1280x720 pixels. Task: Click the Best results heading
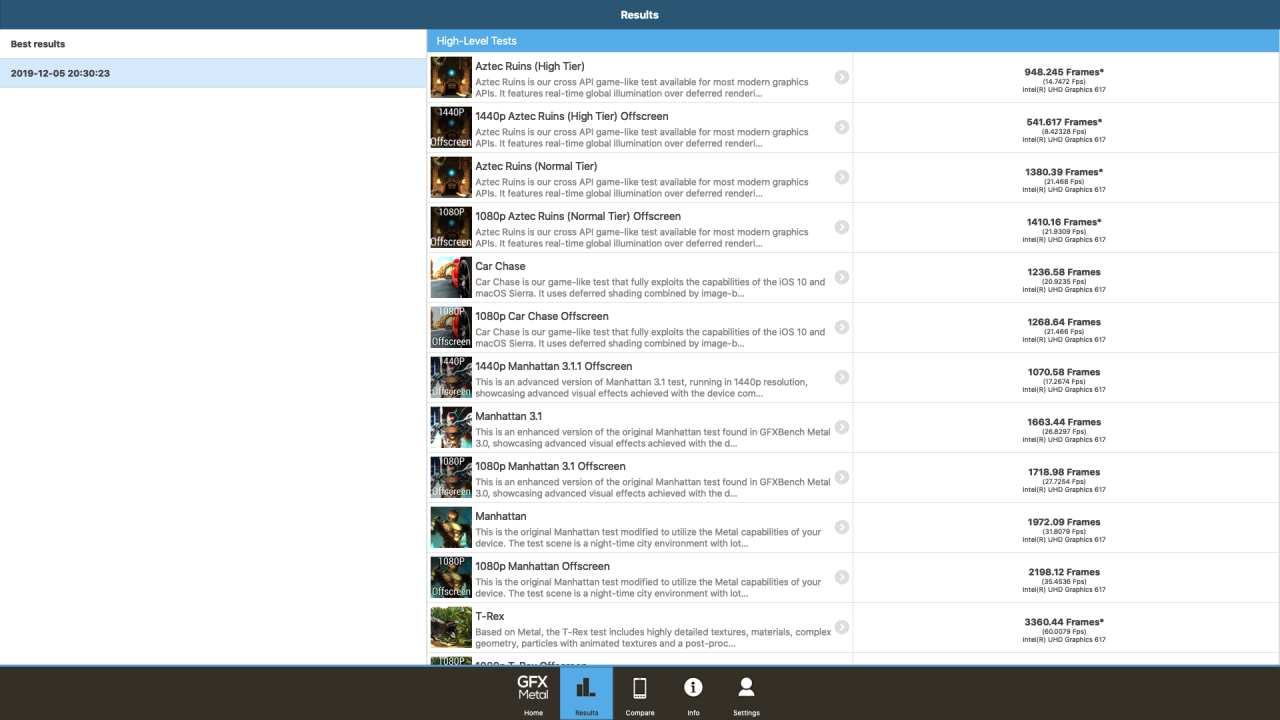click(x=38, y=44)
